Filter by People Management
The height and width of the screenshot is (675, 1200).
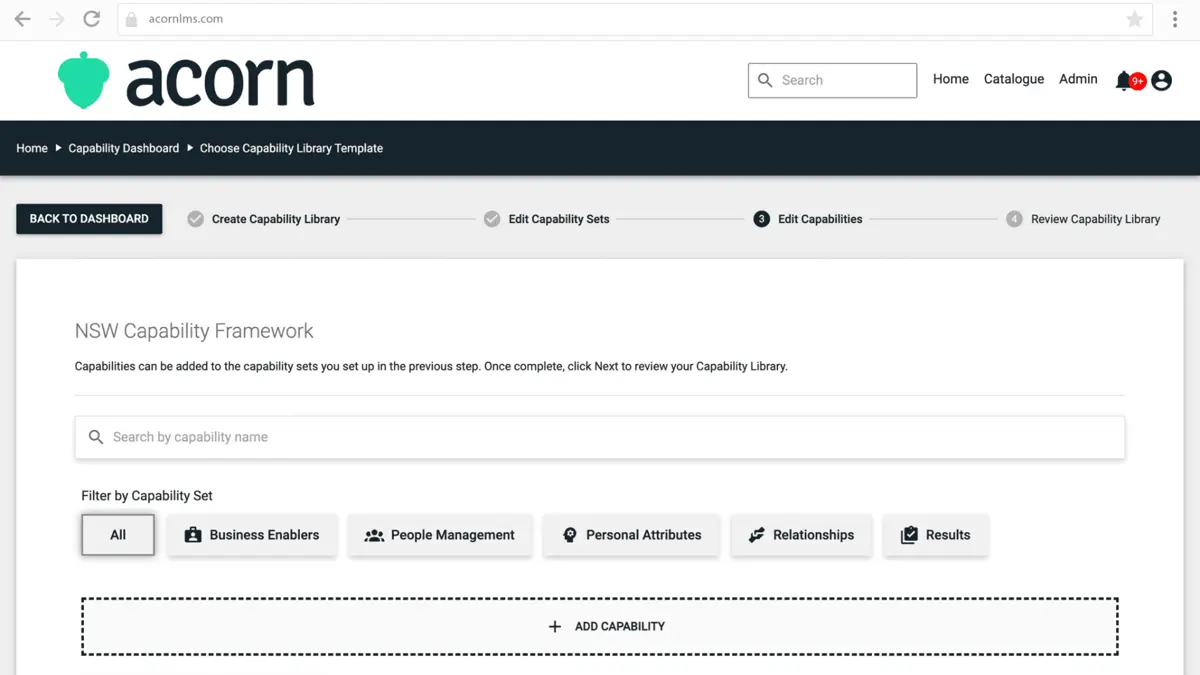(x=440, y=535)
